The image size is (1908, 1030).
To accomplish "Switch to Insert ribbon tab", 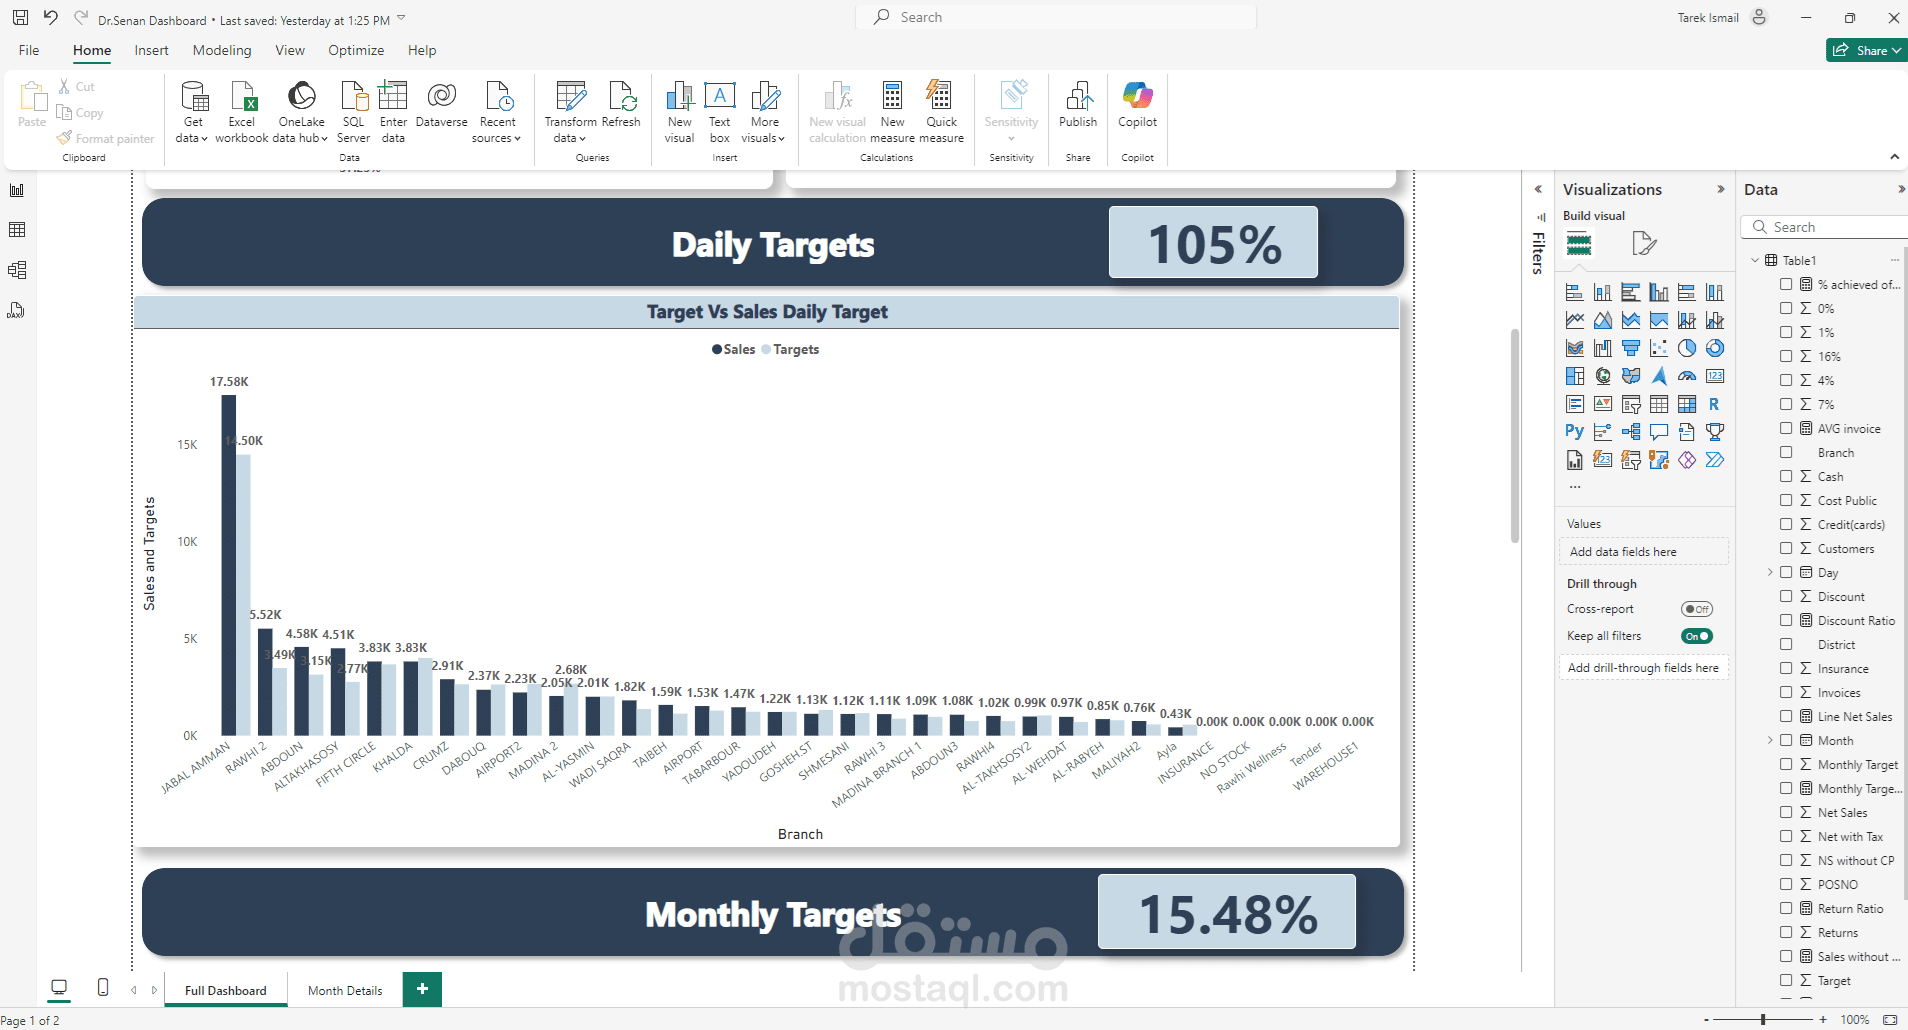I will [152, 50].
